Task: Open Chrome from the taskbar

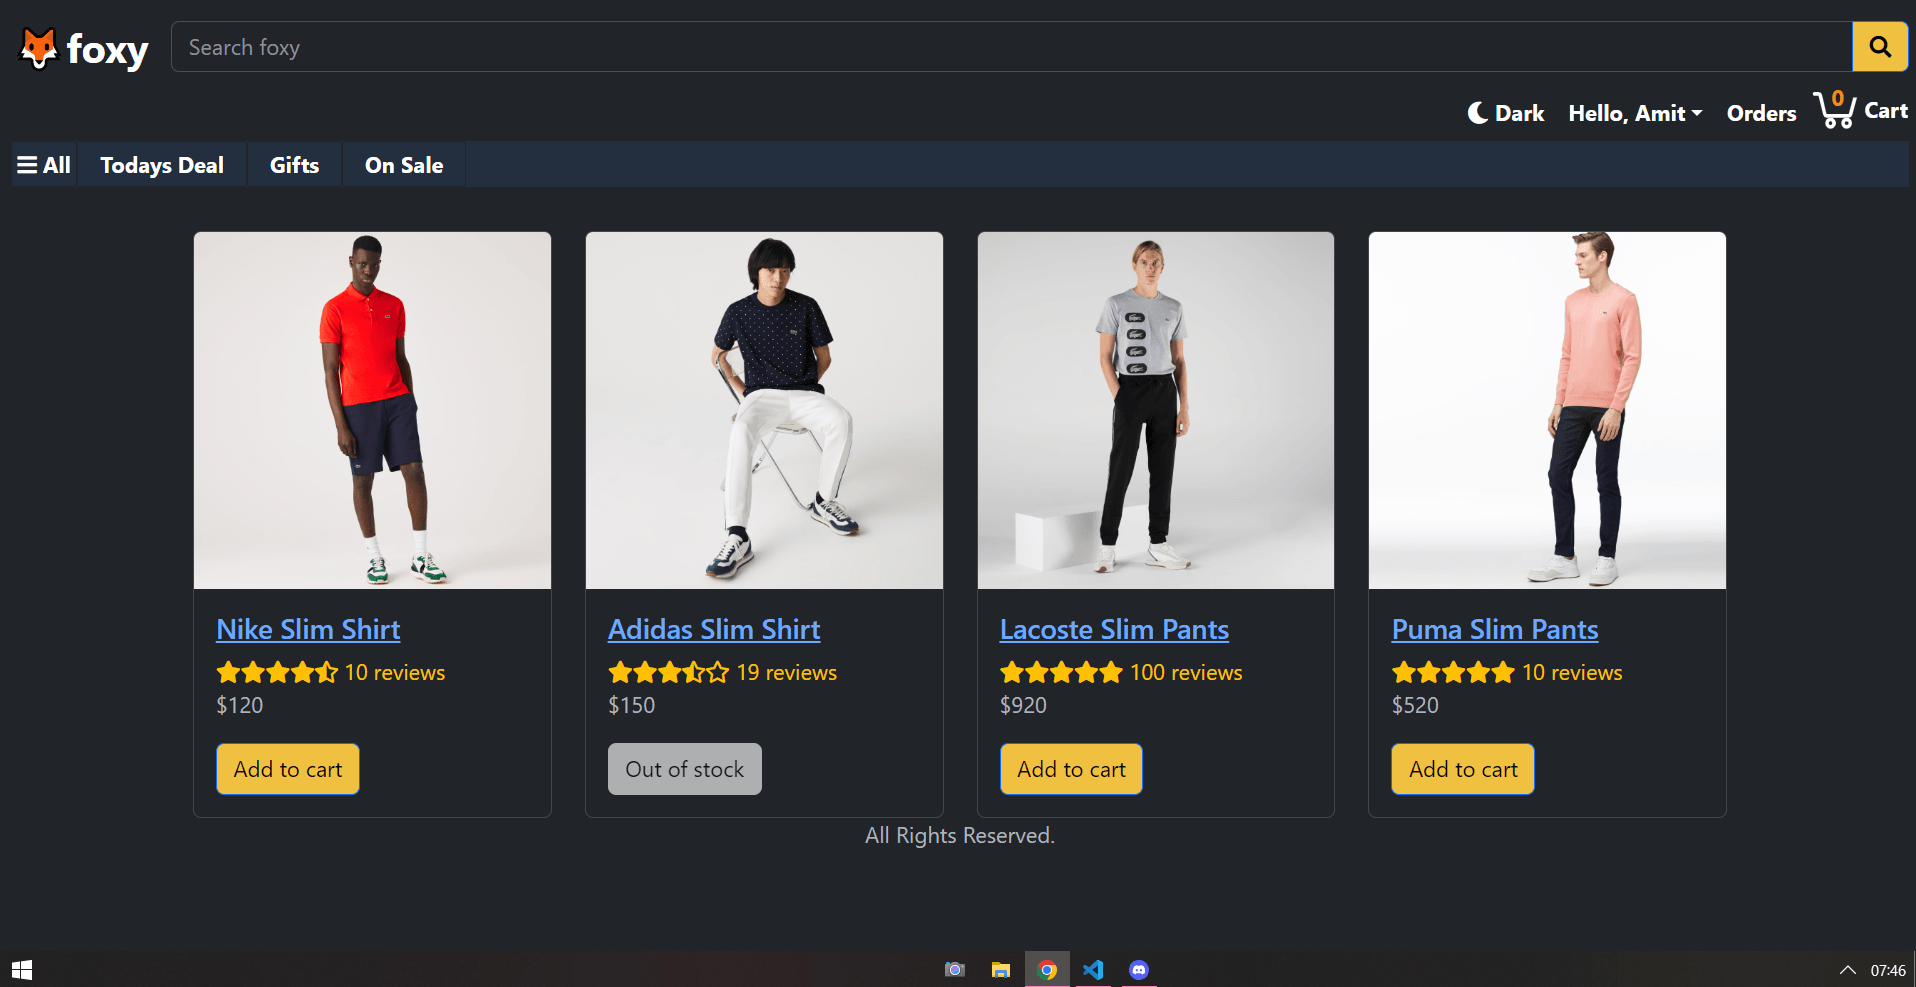Action: 1047,969
